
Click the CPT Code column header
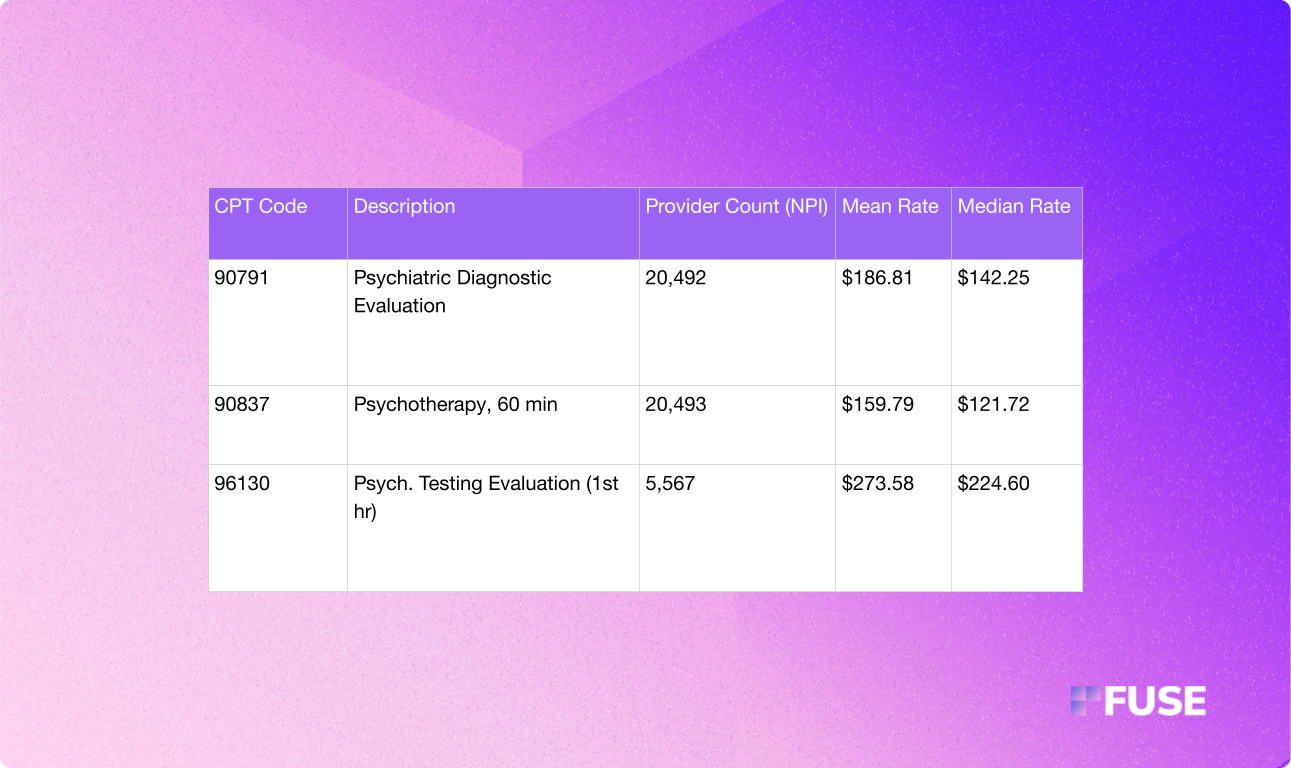point(259,206)
